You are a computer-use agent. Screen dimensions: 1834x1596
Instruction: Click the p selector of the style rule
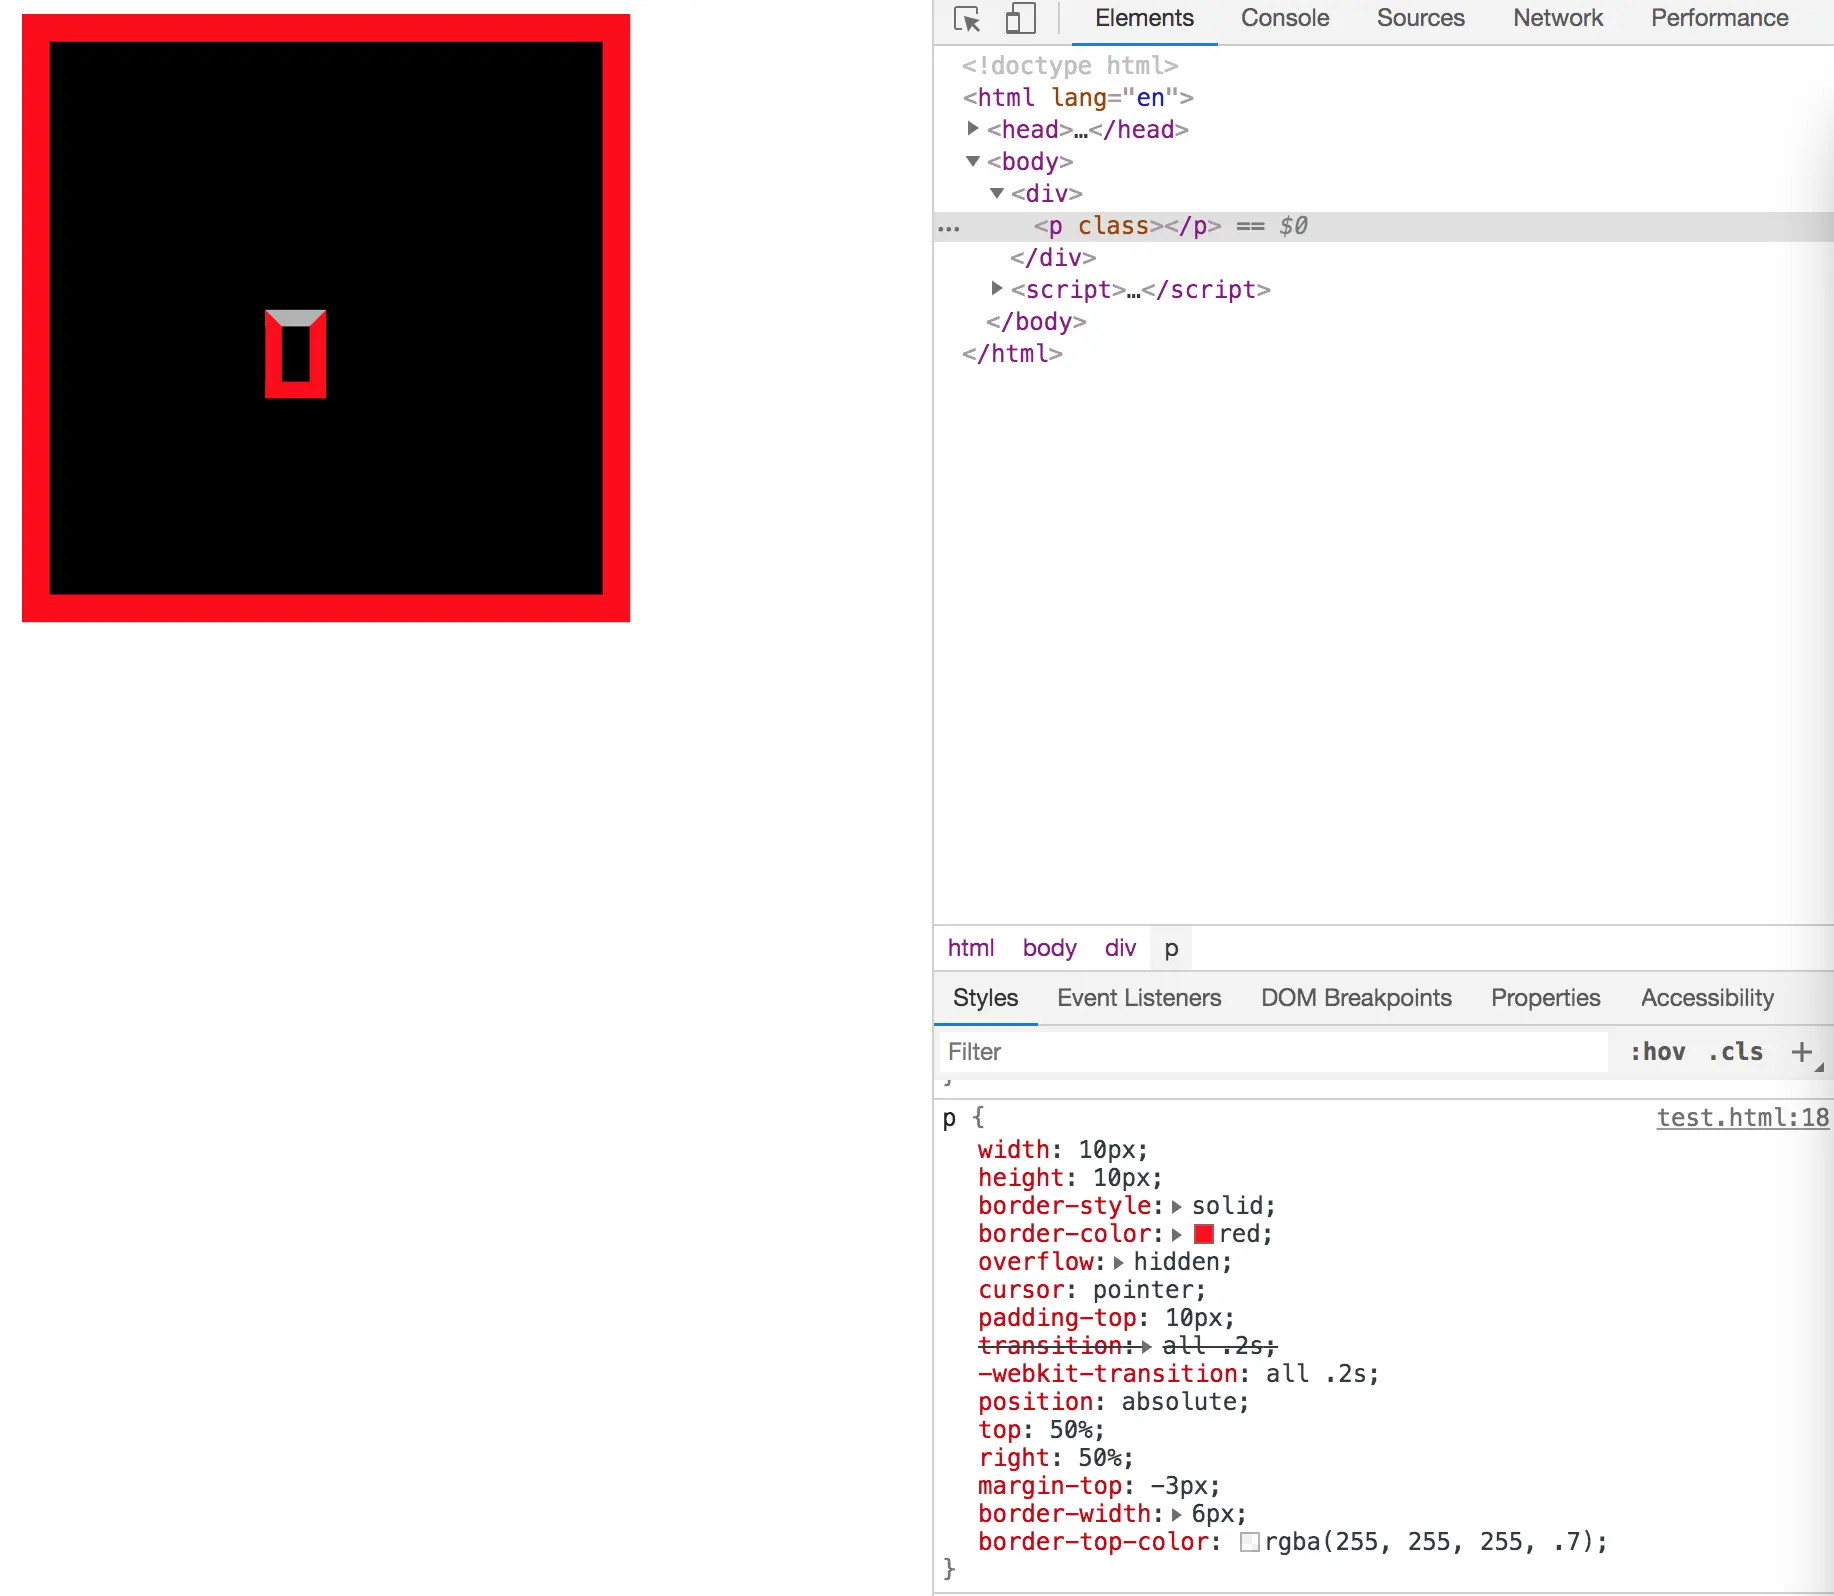949,1118
